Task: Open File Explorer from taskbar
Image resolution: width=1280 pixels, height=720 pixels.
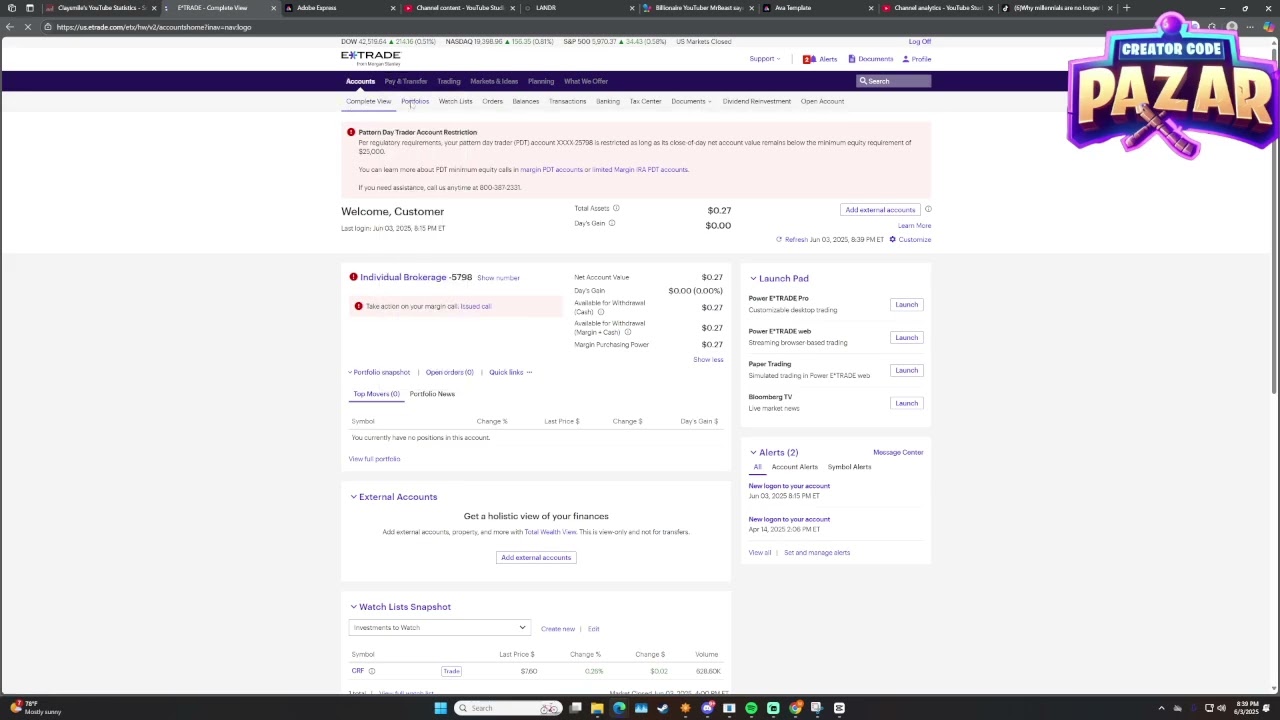Action: click(597, 708)
